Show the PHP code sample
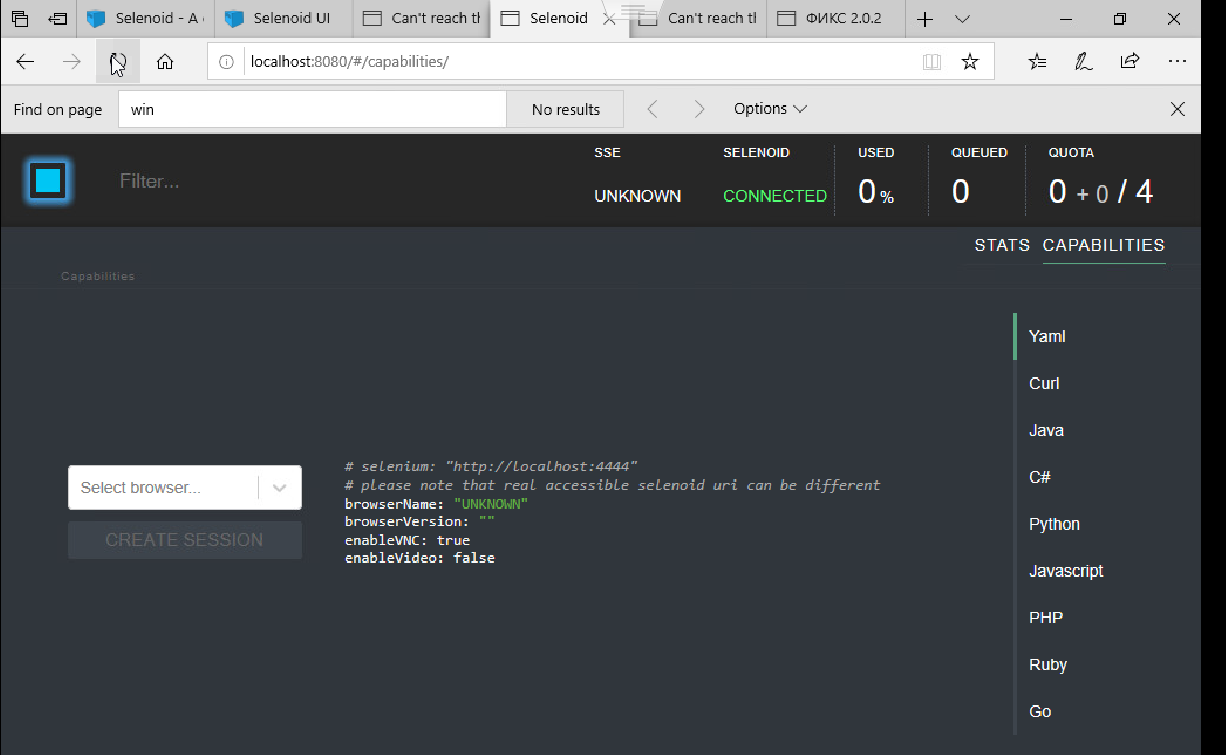The height and width of the screenshot is (755, 1226). [1046, 617]
